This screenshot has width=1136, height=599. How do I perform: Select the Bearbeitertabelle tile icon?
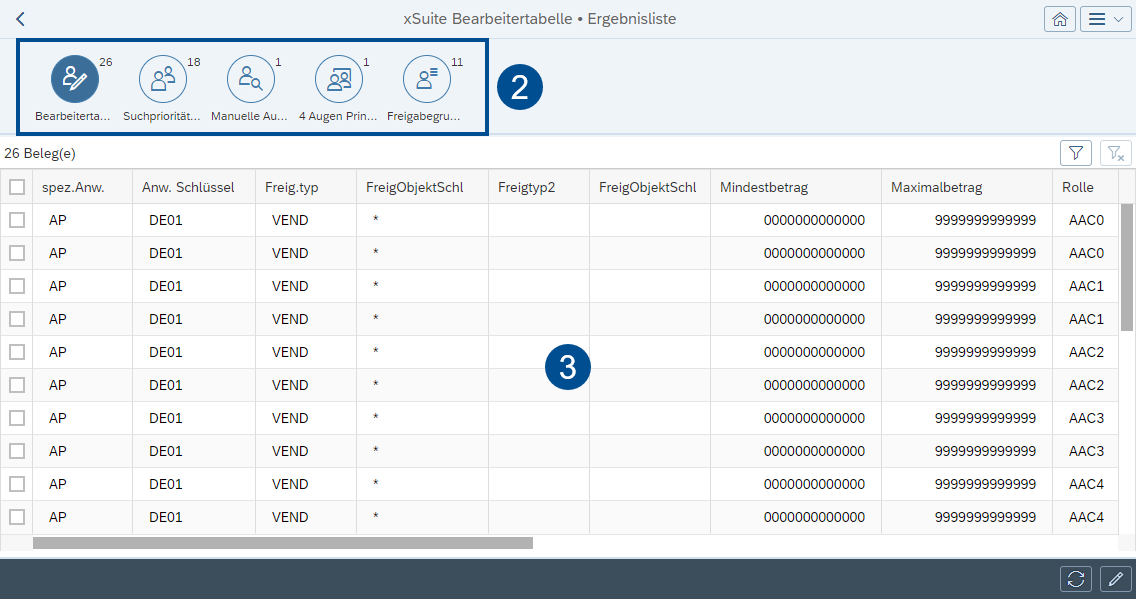[x=75, y=79]
